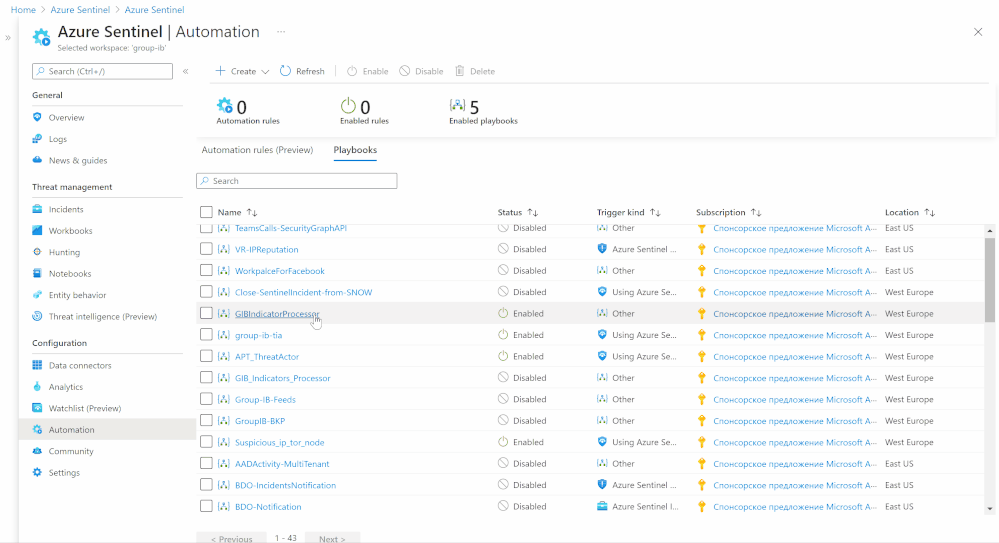Switch to the Automation rules (Preview) tab
999x543 pixels.
tap(257, 150)
